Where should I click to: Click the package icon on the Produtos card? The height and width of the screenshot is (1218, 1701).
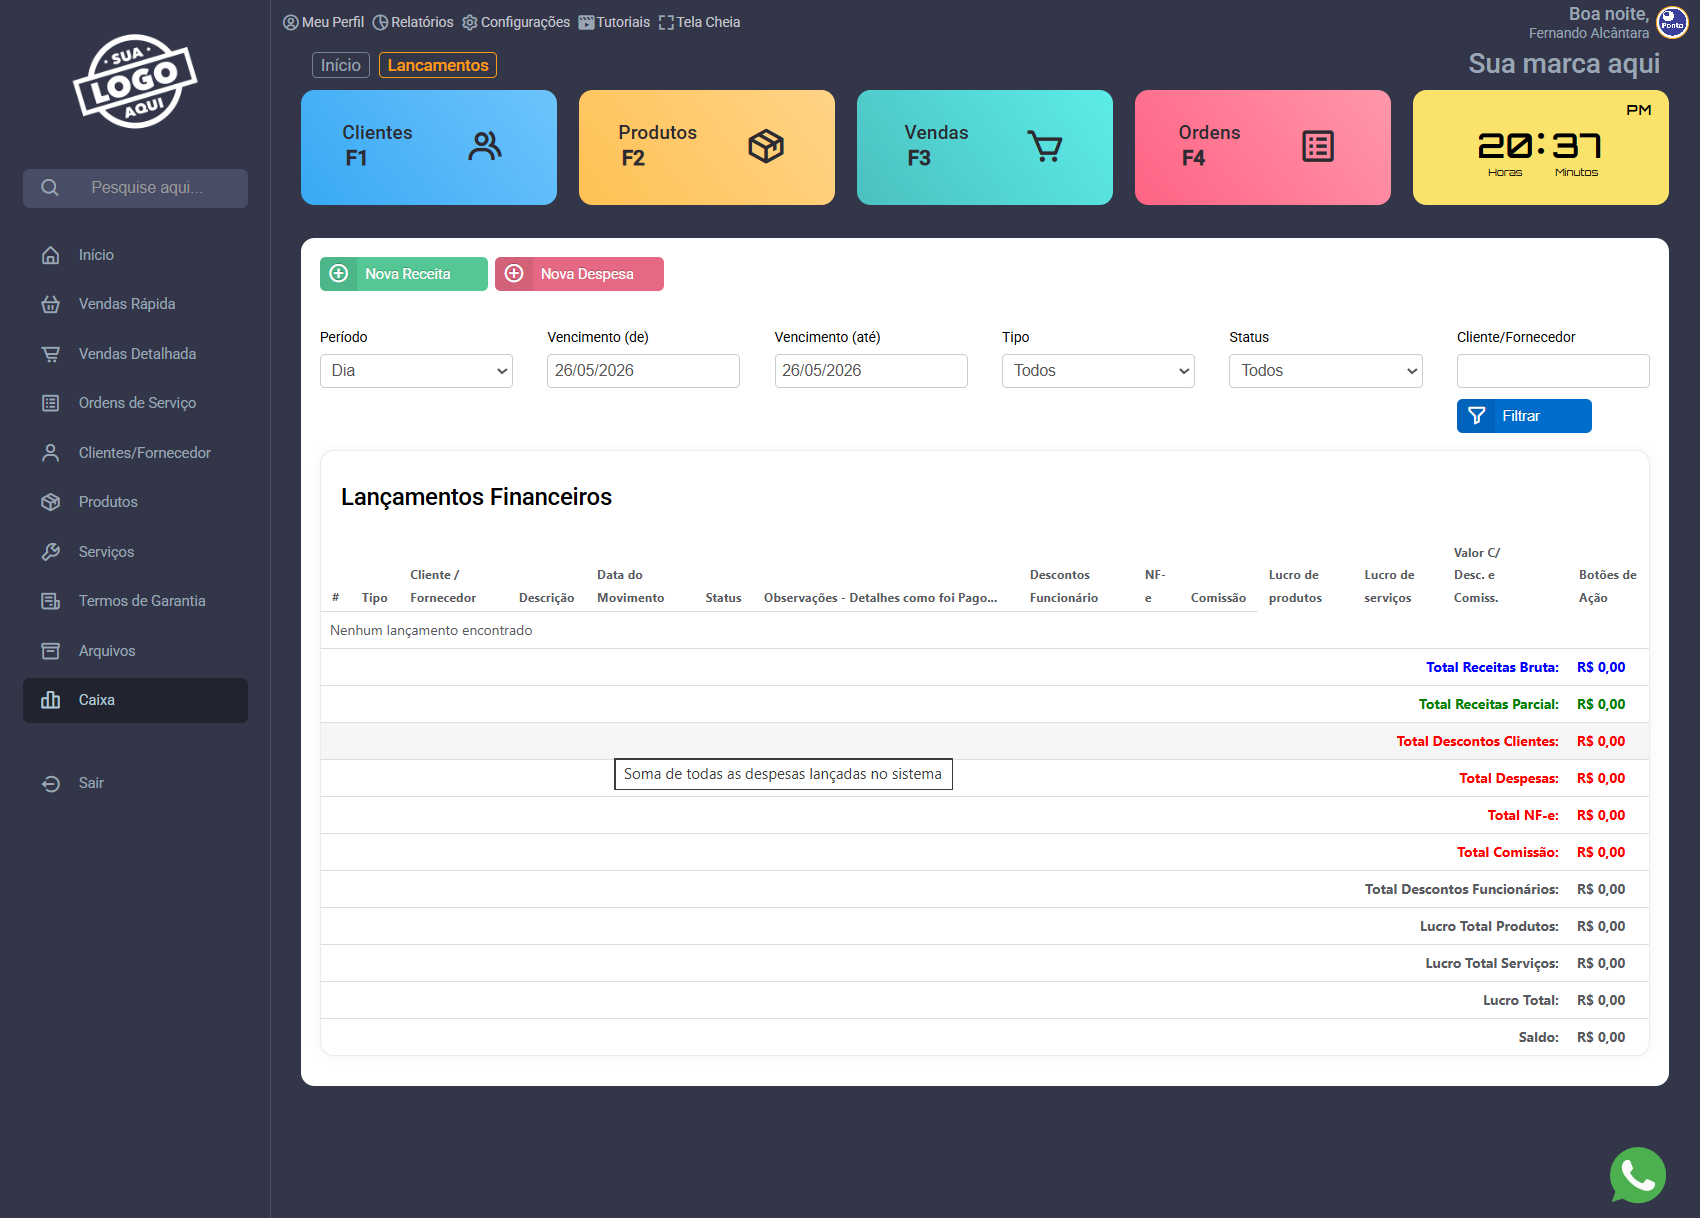coord(766,147)
